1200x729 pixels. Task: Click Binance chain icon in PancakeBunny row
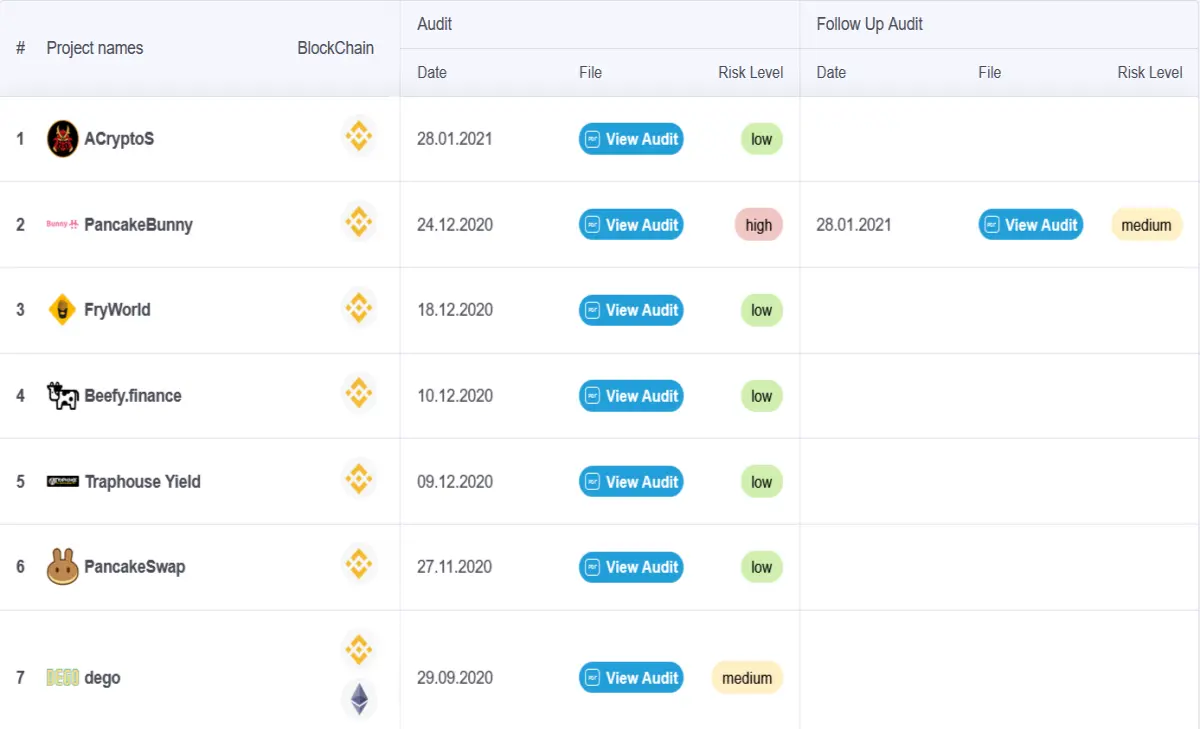[x=358, y=221]
